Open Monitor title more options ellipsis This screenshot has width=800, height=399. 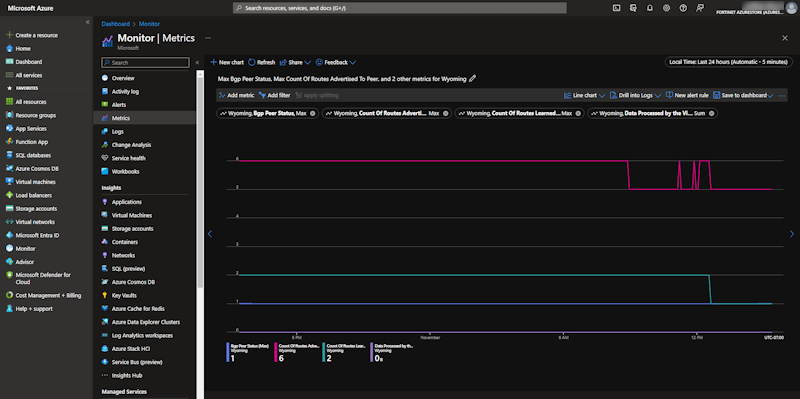208,38
